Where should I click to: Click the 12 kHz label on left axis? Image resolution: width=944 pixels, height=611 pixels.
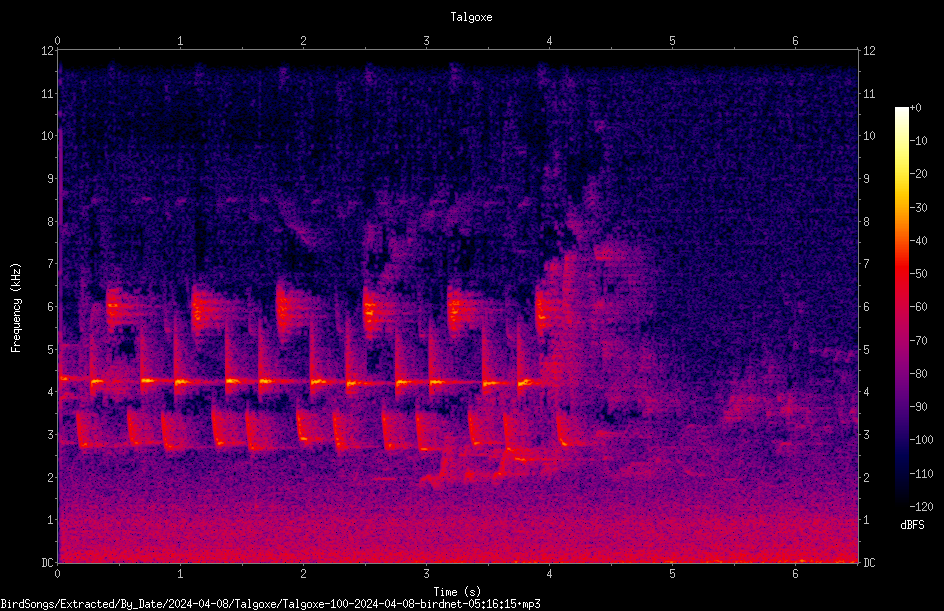48,51
